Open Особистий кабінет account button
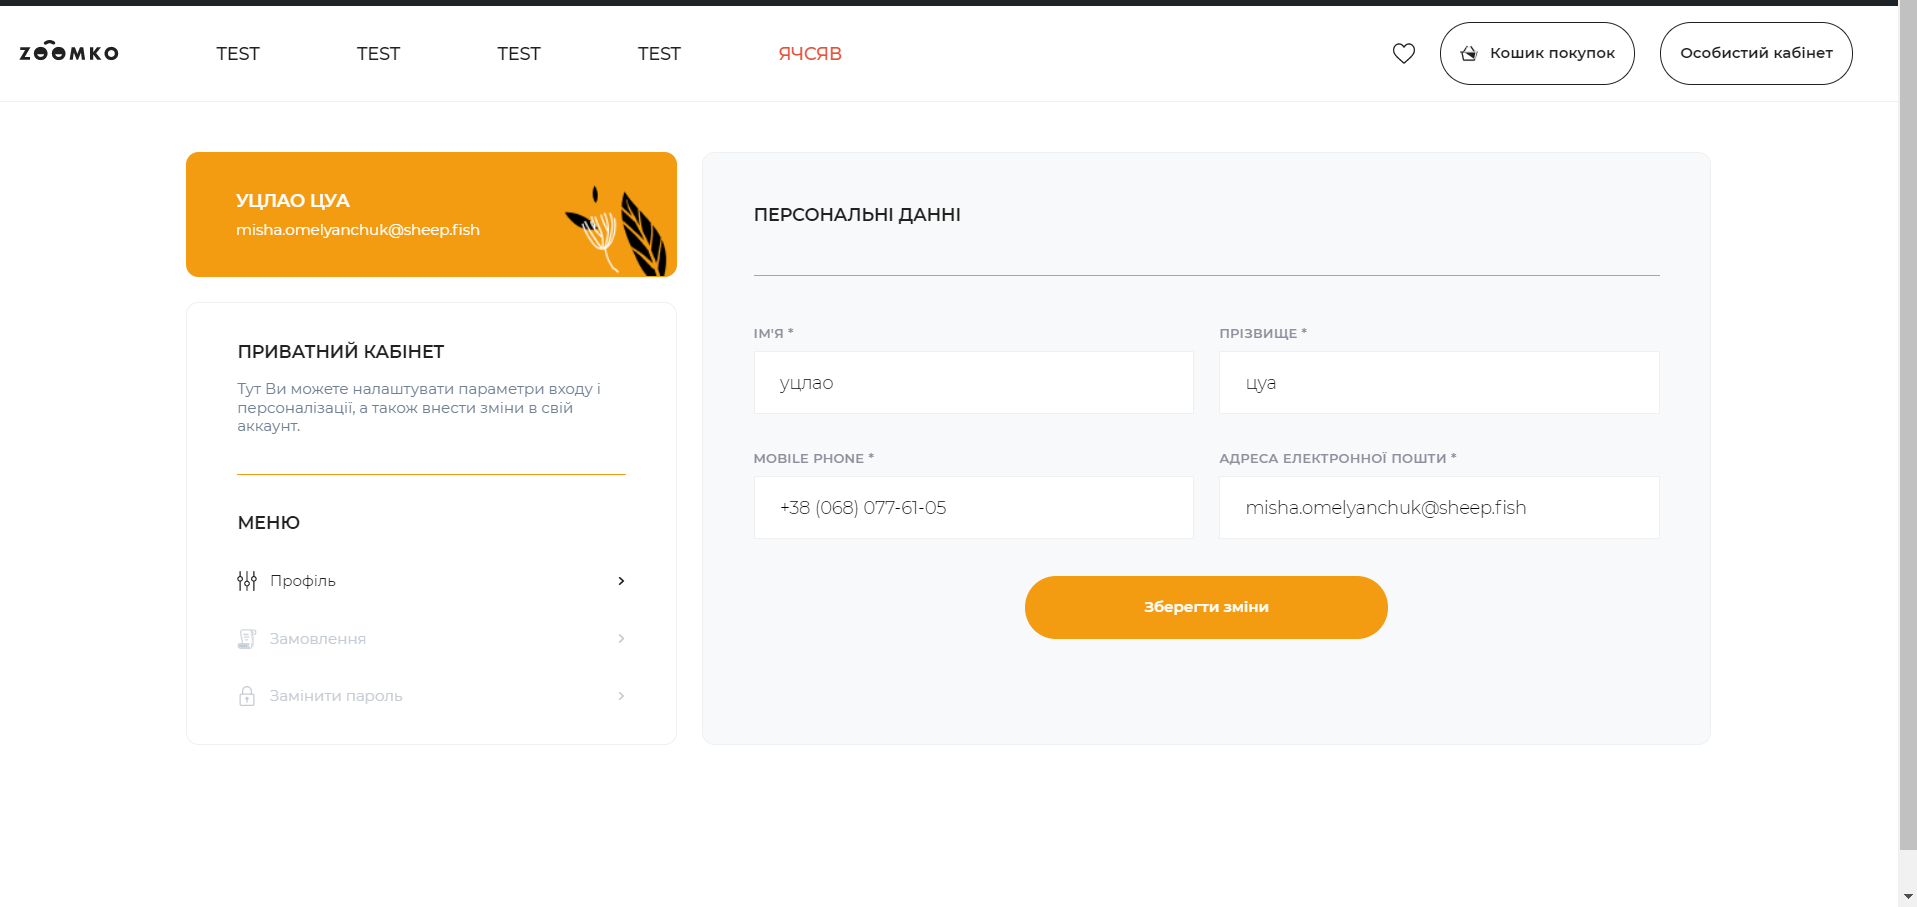 tap(1756, 53)
